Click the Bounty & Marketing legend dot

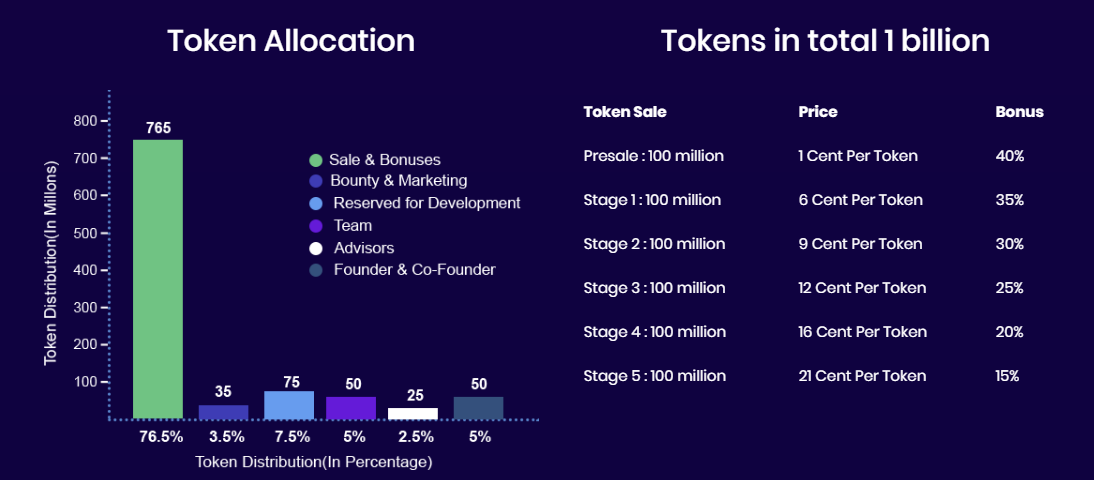[x=316, y=181]
